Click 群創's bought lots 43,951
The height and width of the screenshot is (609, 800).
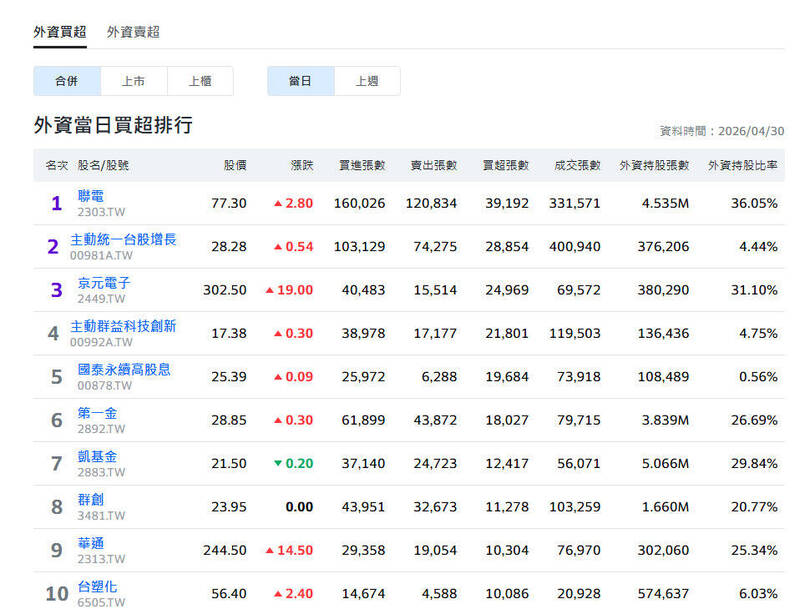[x=363, y=507]
